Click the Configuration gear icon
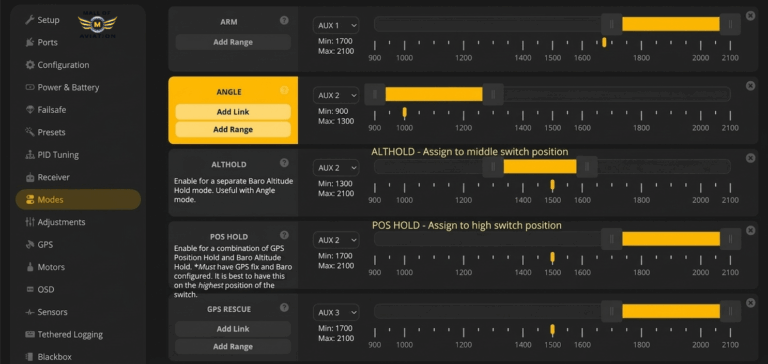The height and width of the screenshot is (364, 768). coord(30,65)
